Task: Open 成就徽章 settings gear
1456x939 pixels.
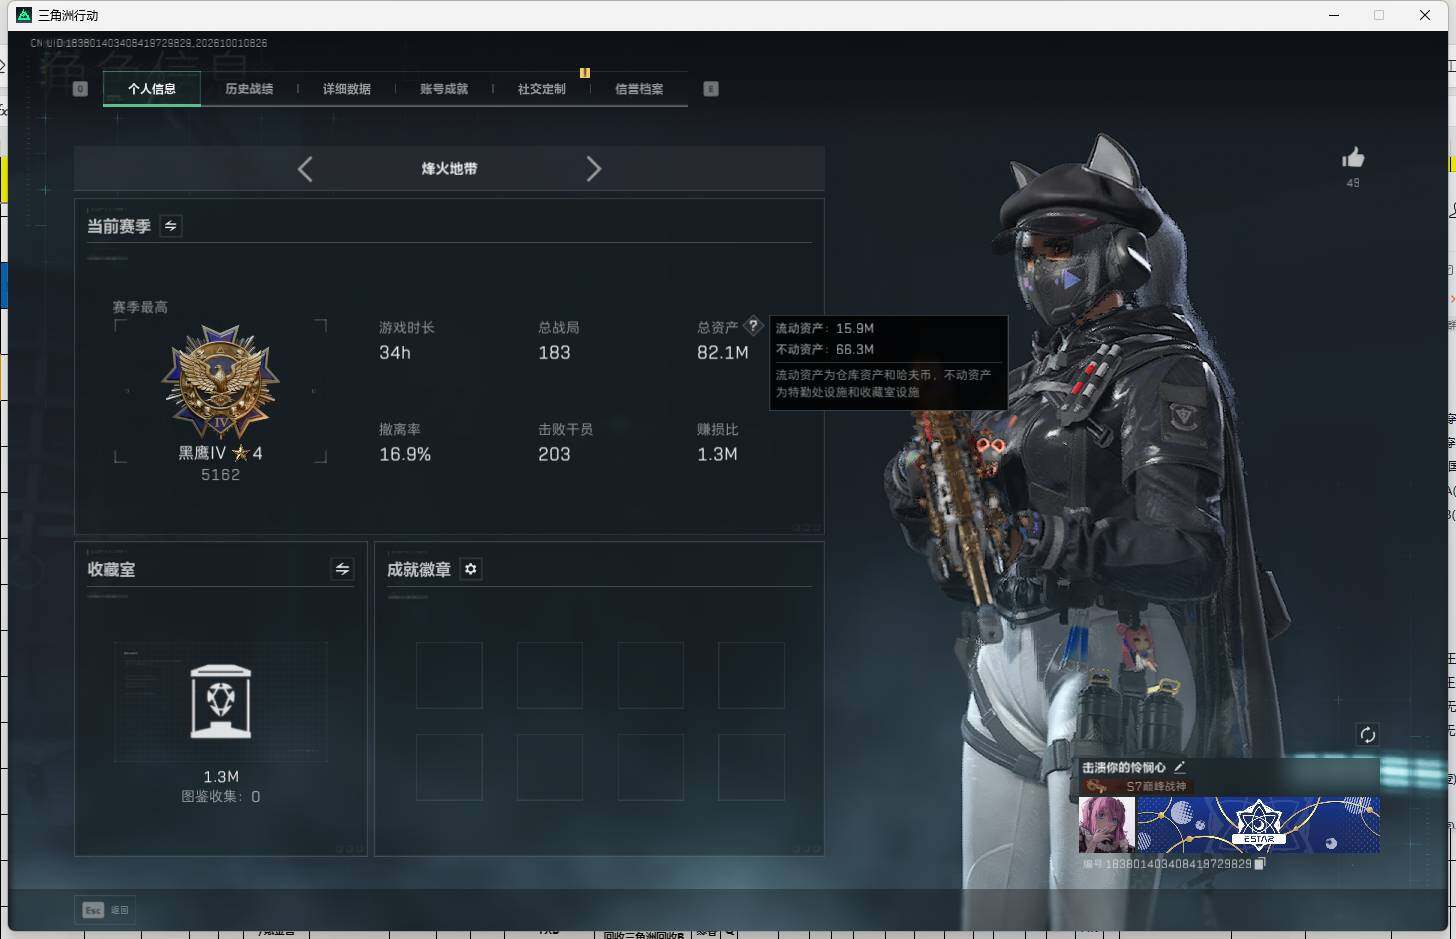Action: (470, 569)
